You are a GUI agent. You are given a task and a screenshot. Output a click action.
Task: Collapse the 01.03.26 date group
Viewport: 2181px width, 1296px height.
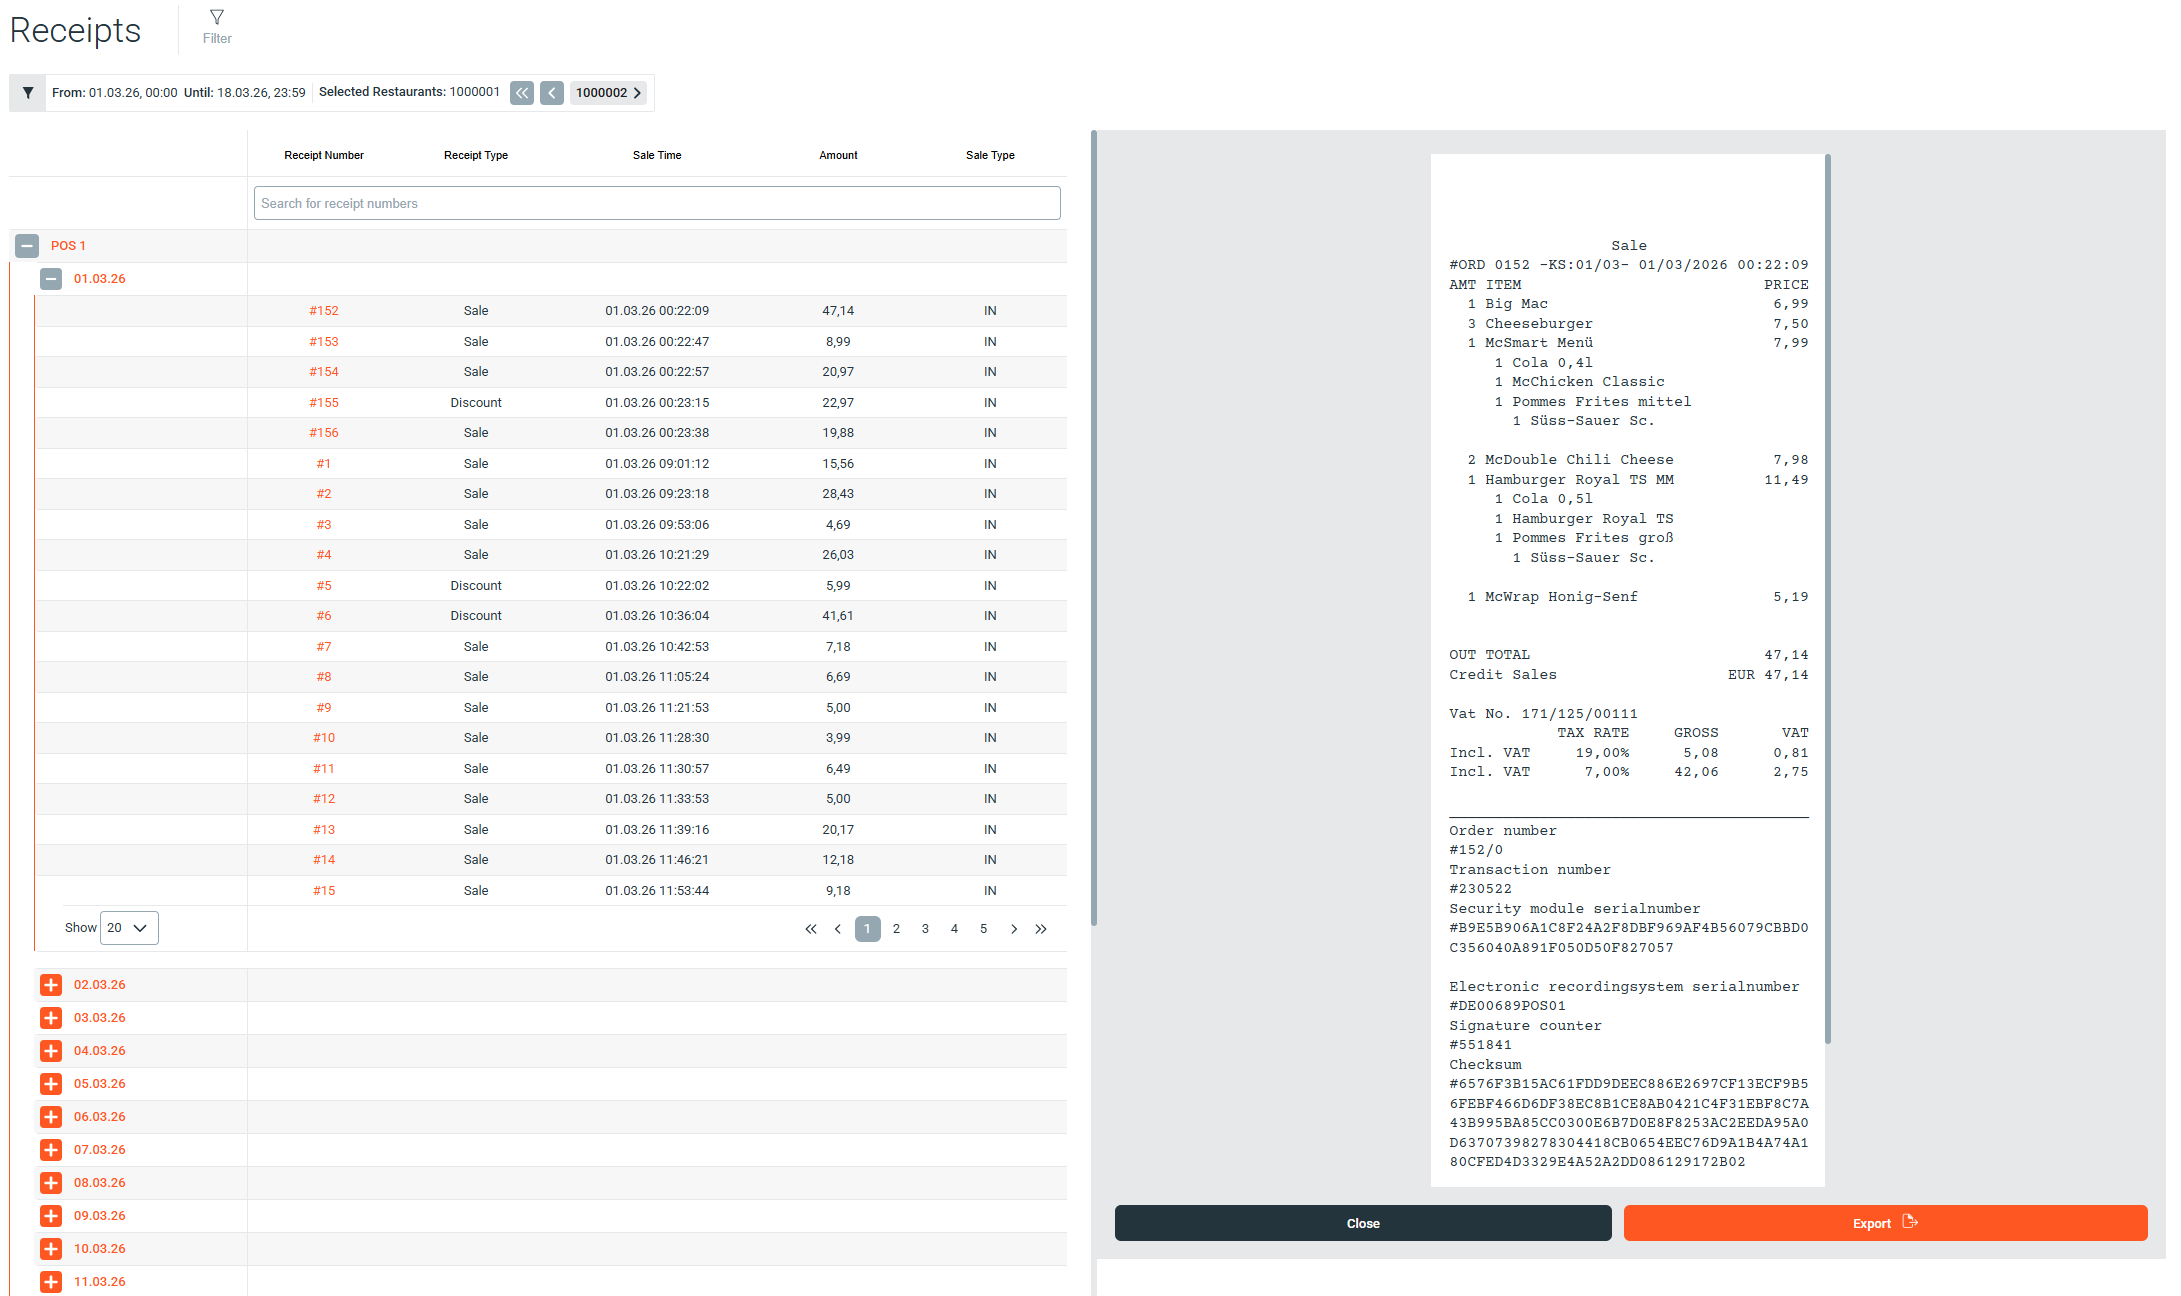51,279
